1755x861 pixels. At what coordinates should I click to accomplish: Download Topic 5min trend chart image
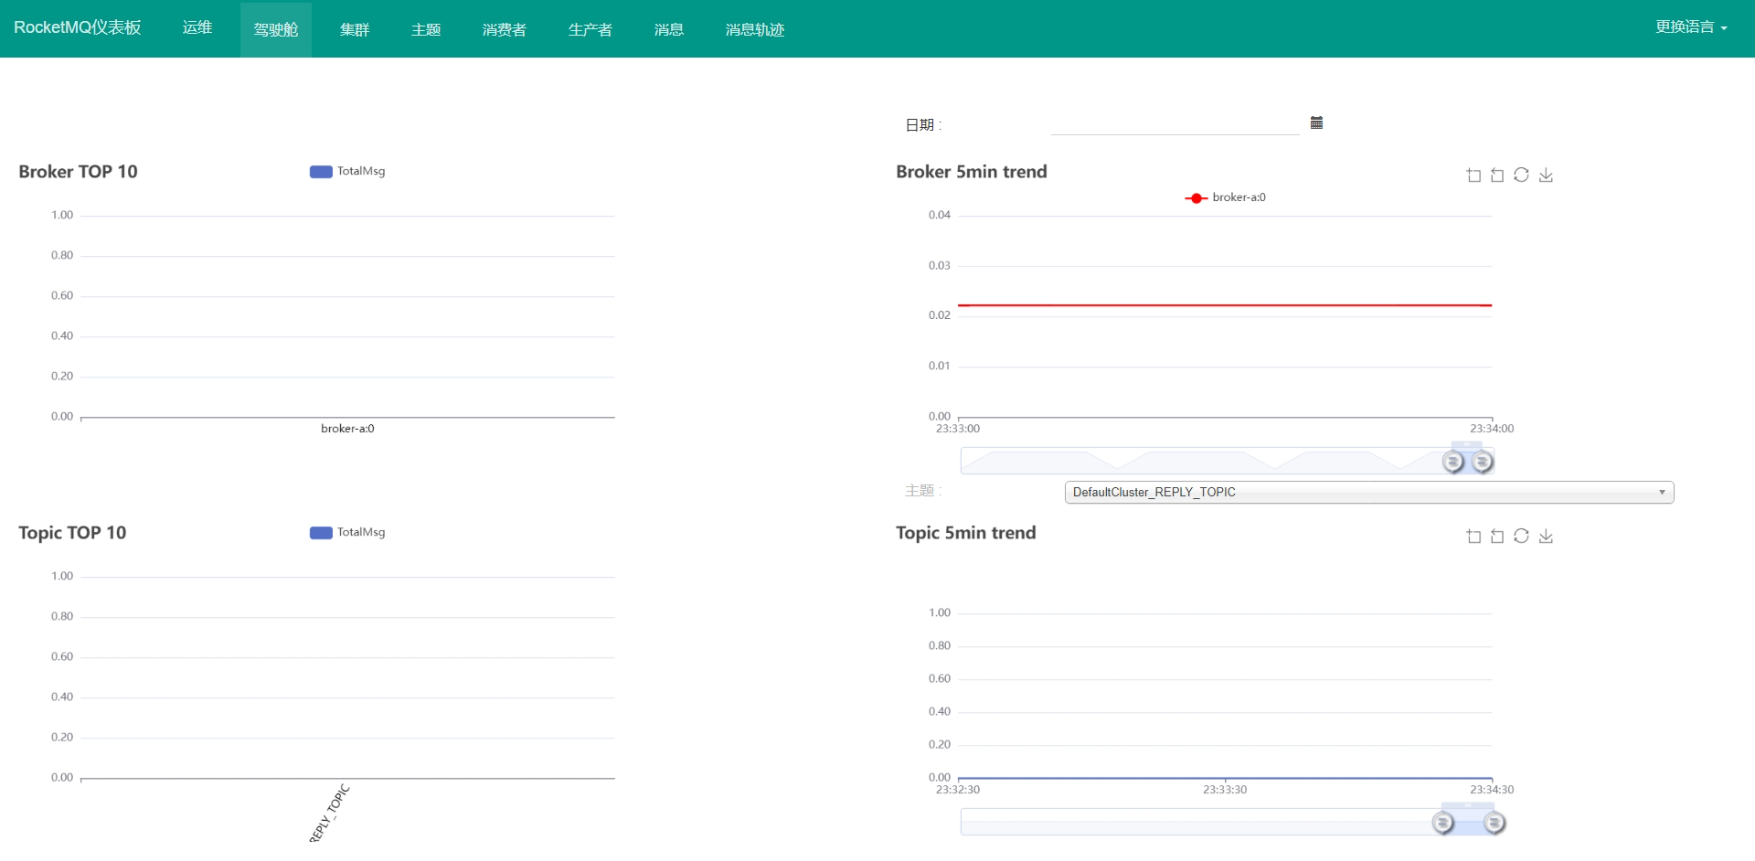click(x=1546, y=536)
